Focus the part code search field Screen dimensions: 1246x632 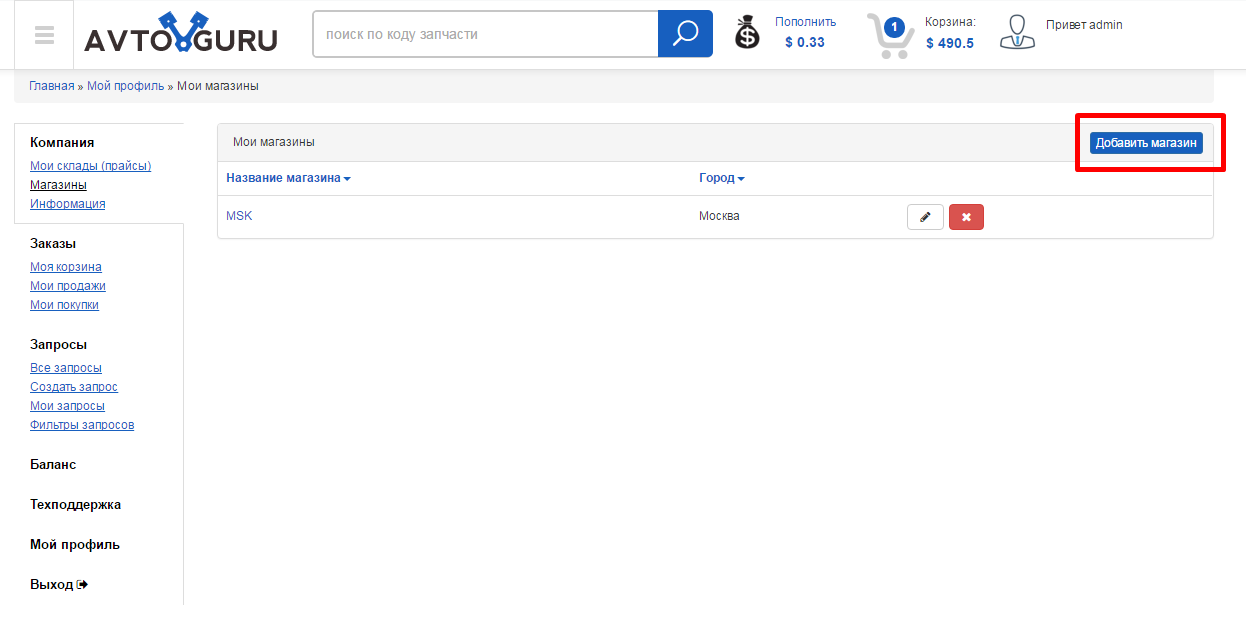485,34
